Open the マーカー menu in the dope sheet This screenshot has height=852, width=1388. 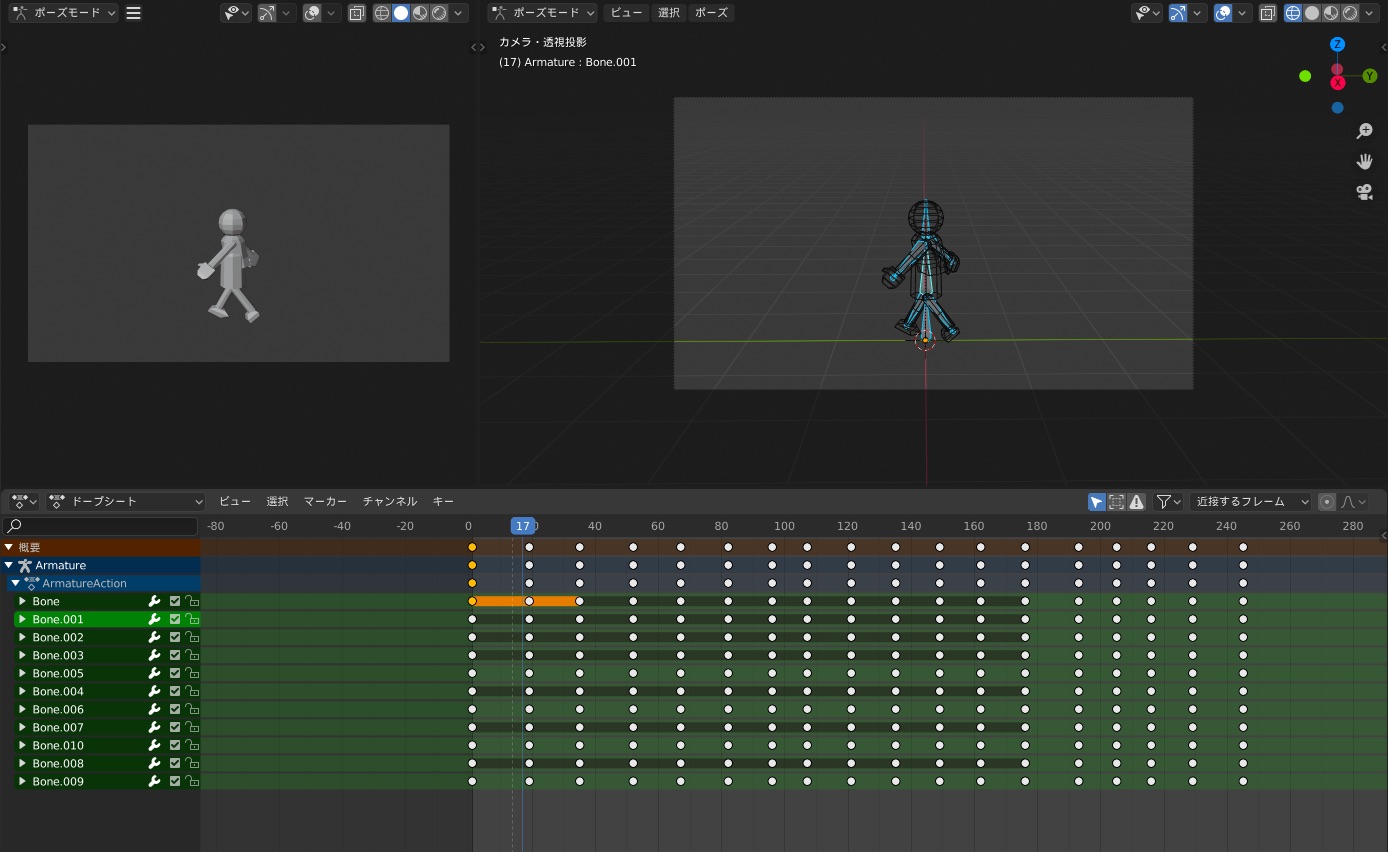[325, 502]
